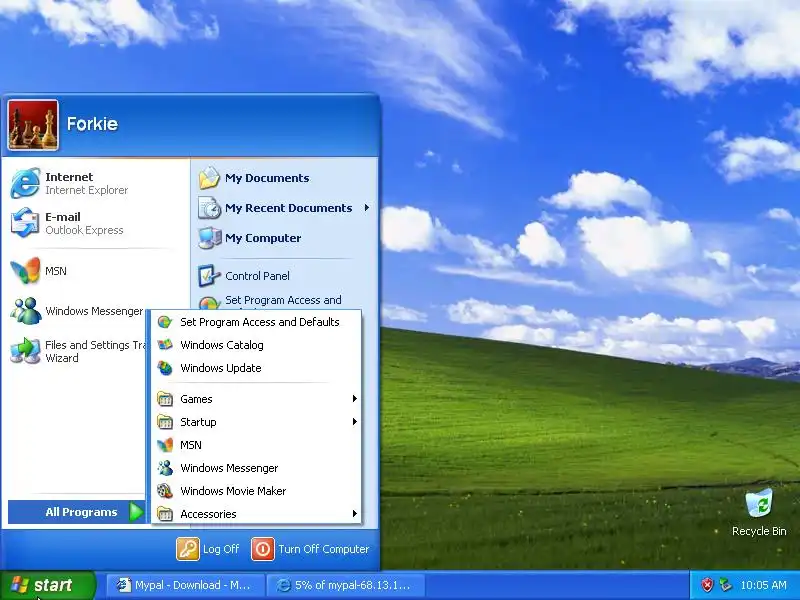Select Windows Update menu entry

coord(256,368)
